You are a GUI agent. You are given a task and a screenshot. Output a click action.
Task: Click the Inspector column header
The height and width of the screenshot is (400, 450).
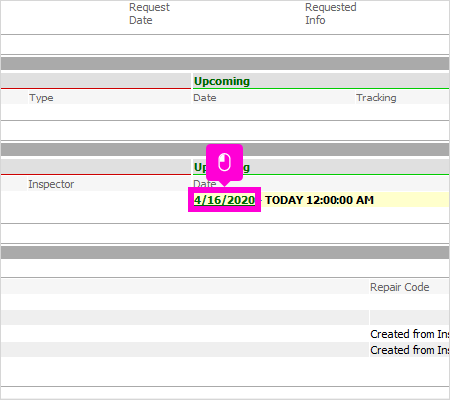pos(51,184)
